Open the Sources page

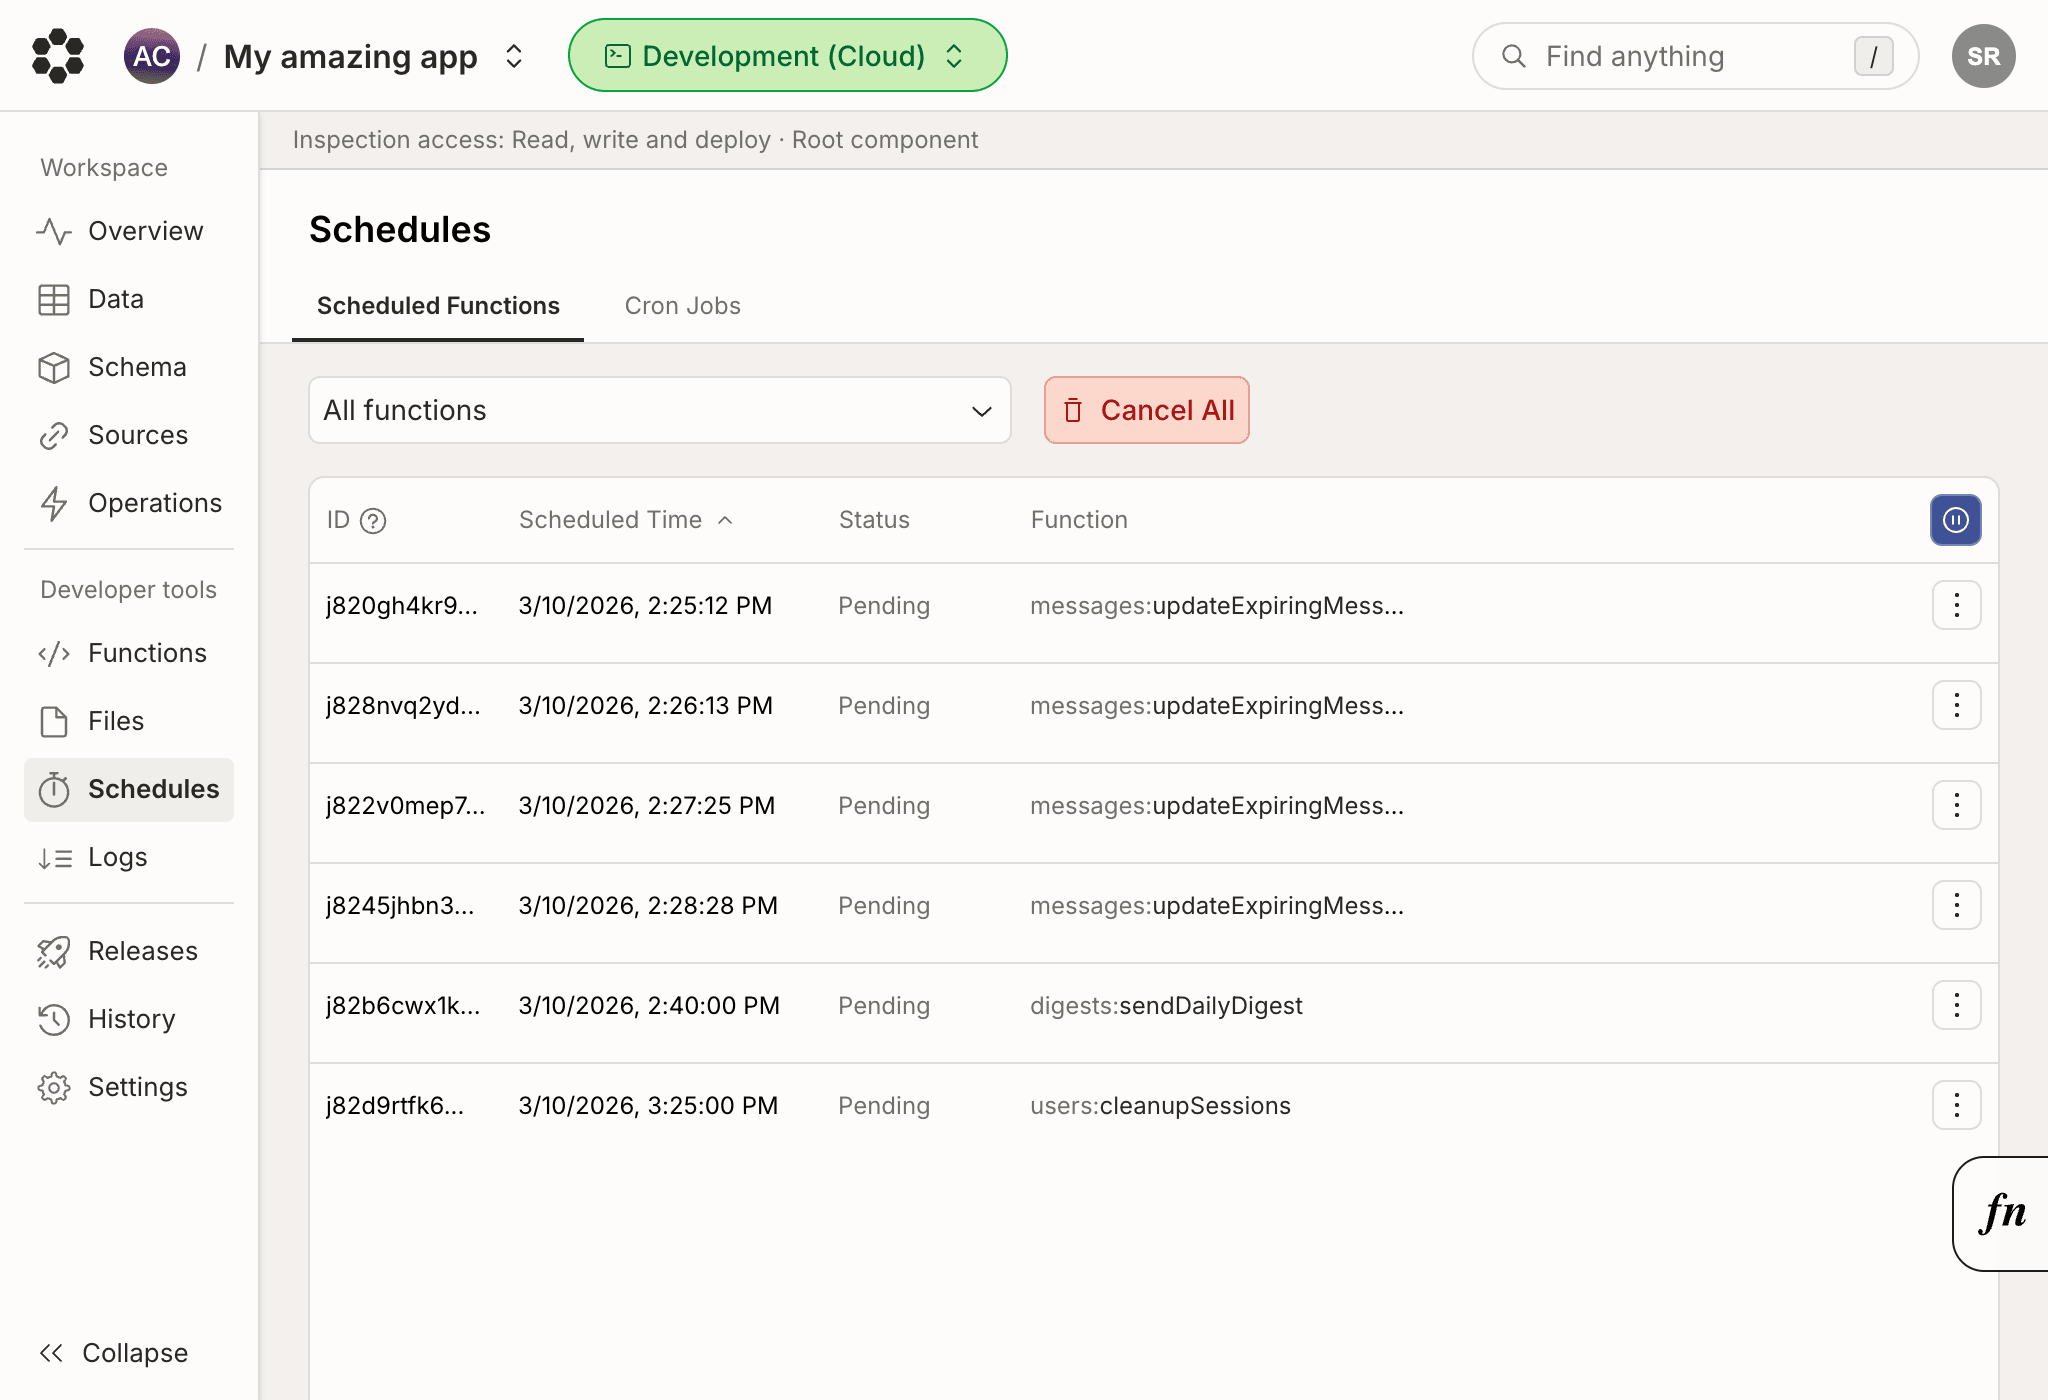(129, 435)
